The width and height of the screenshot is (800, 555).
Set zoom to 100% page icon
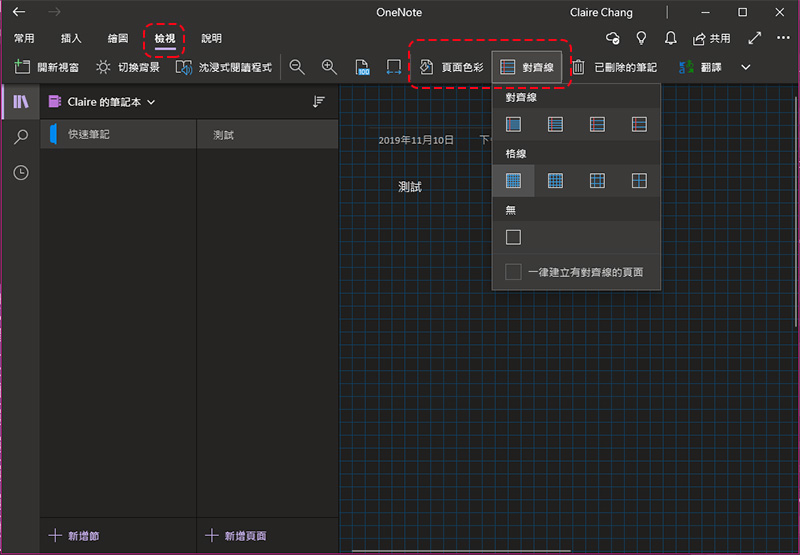(362, 67)
